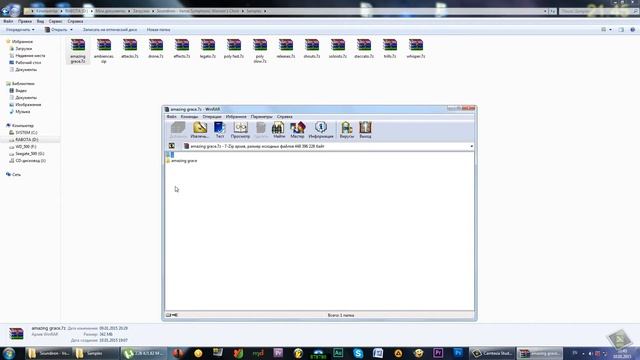Click the Virus scan (Вирусы) icon
Screen dimensions: 640x360
[347, 130]
